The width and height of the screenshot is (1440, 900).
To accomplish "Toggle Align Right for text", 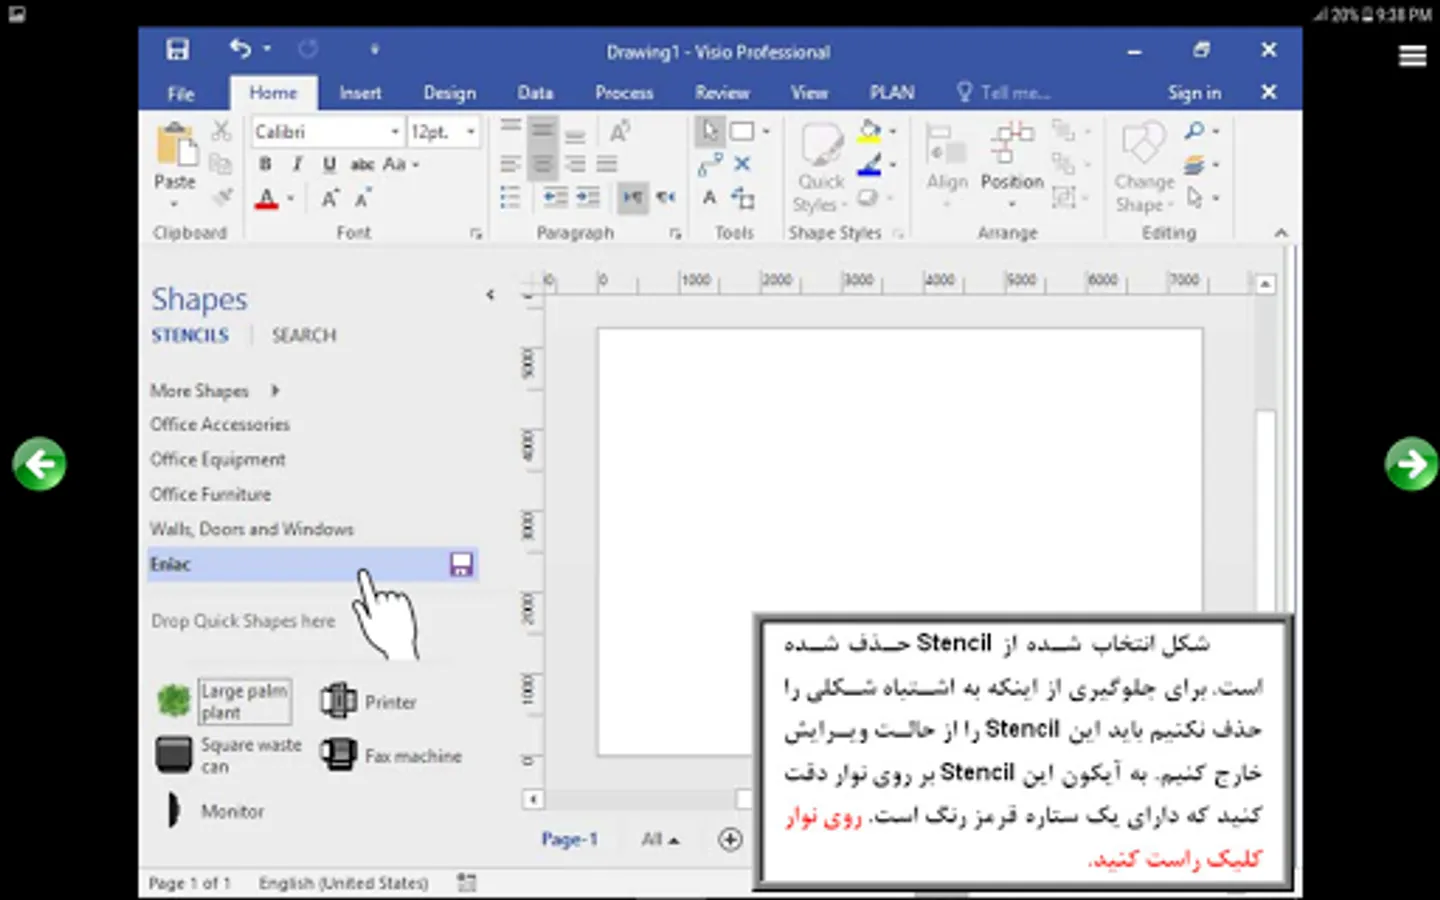I will coord(575,164).
